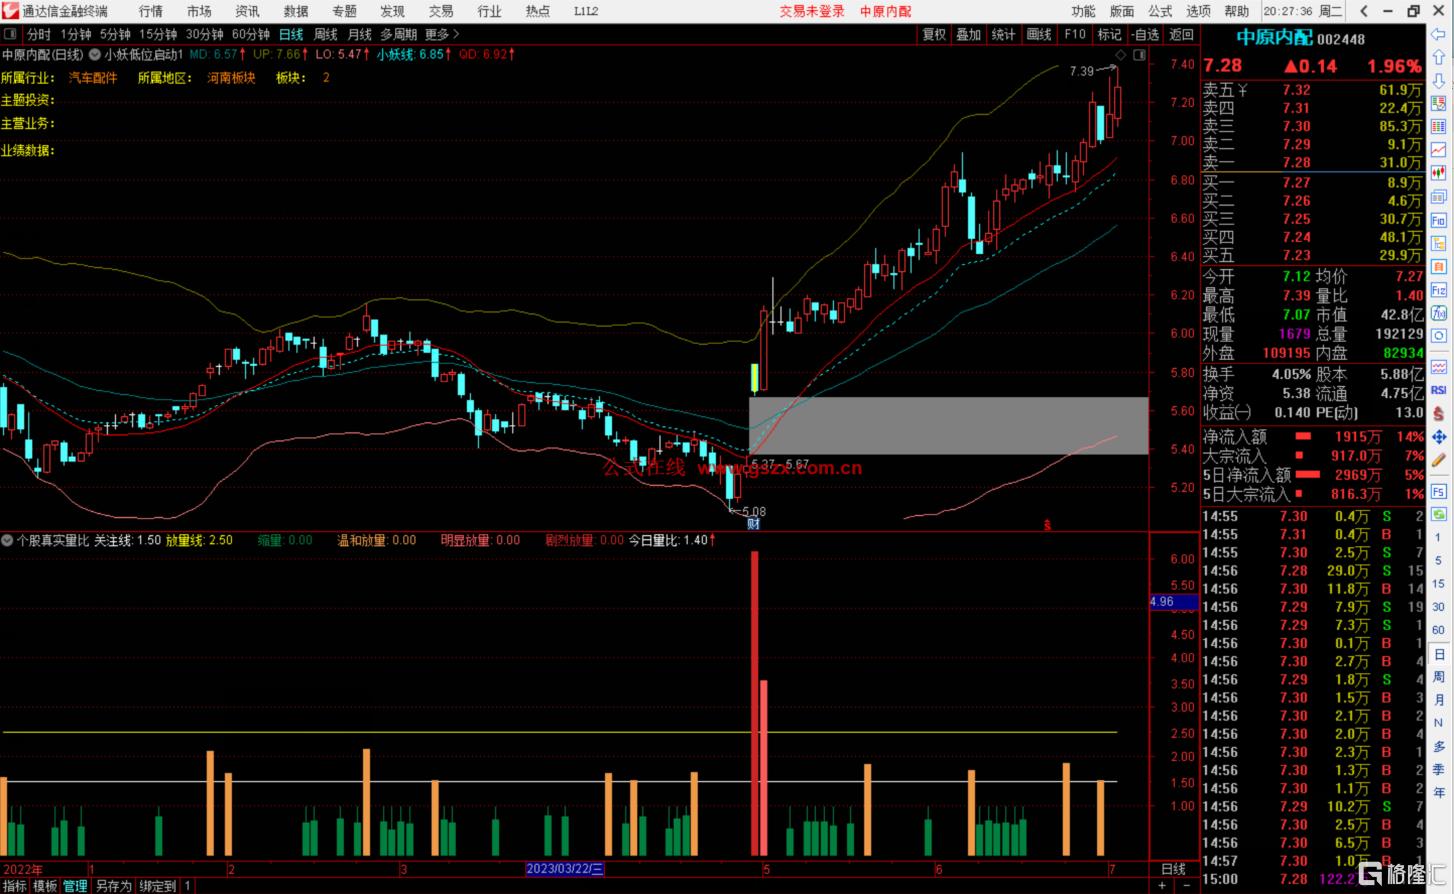The height and width of the screenshot is (894, 1454).
Task: Click the line chart icon in right sidebar
Action: pyautogui.click(x=1439, y=150)
